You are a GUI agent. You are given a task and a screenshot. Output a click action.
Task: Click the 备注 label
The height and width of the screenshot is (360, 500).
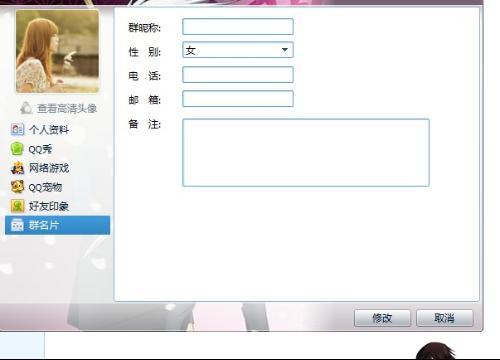coord(144,125)
